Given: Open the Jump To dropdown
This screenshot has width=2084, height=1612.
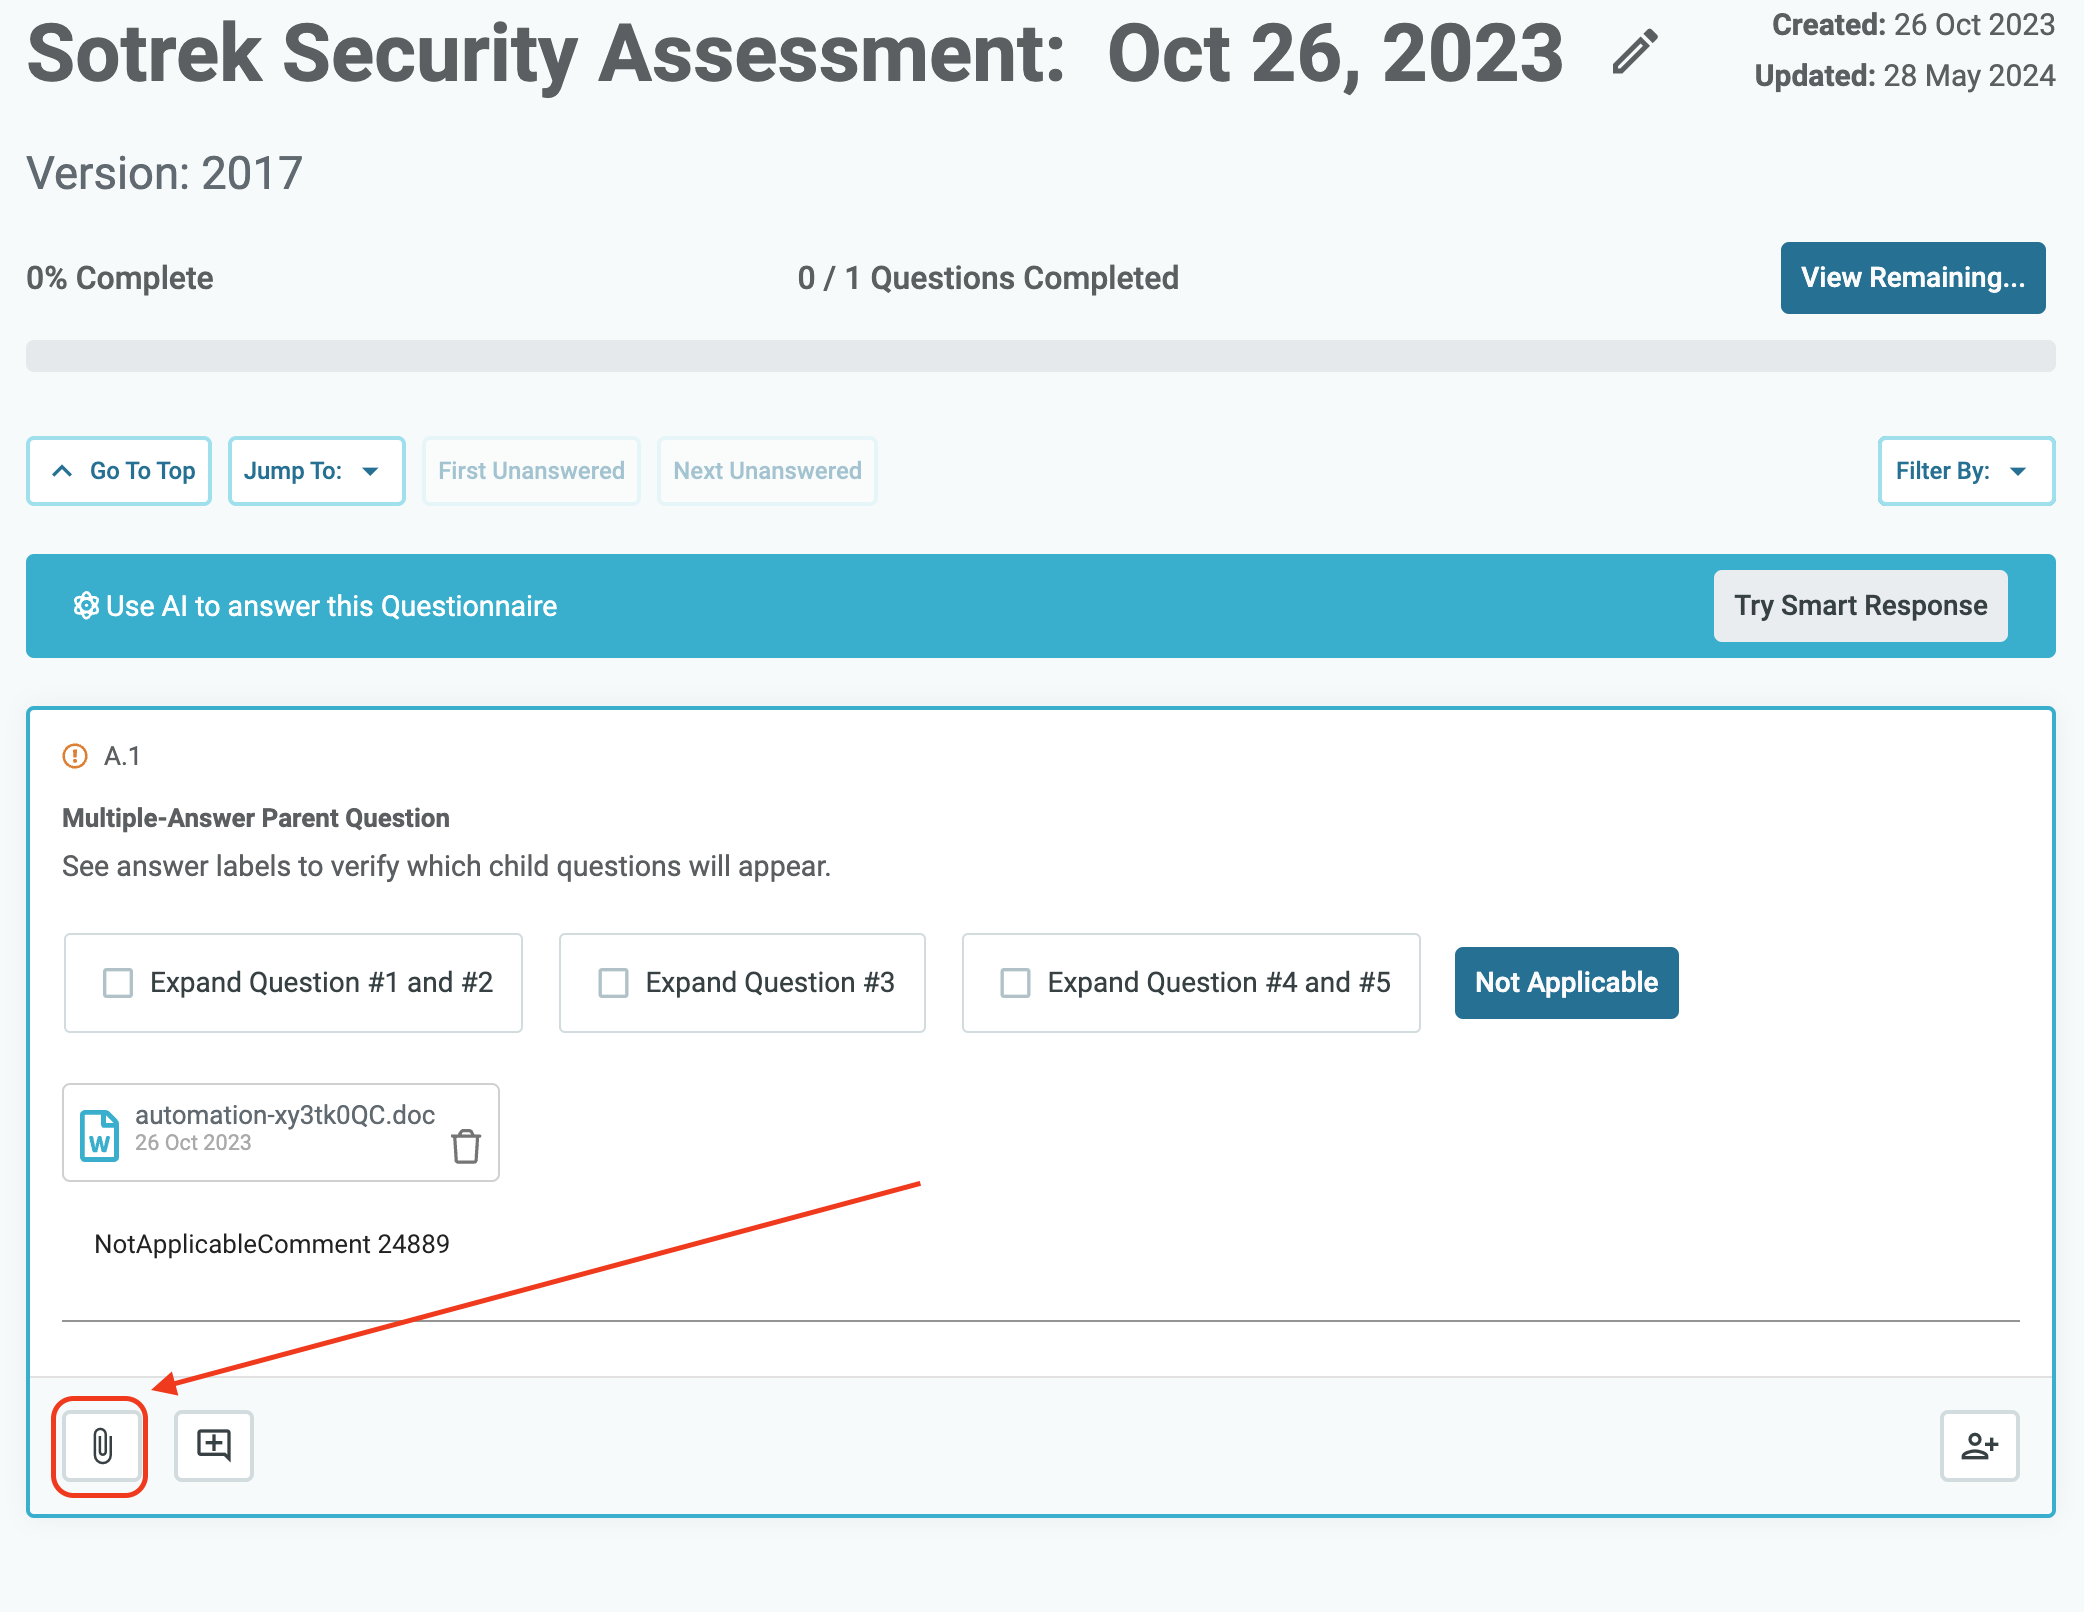Looking at the screenshot, I should tap(315, 470).
